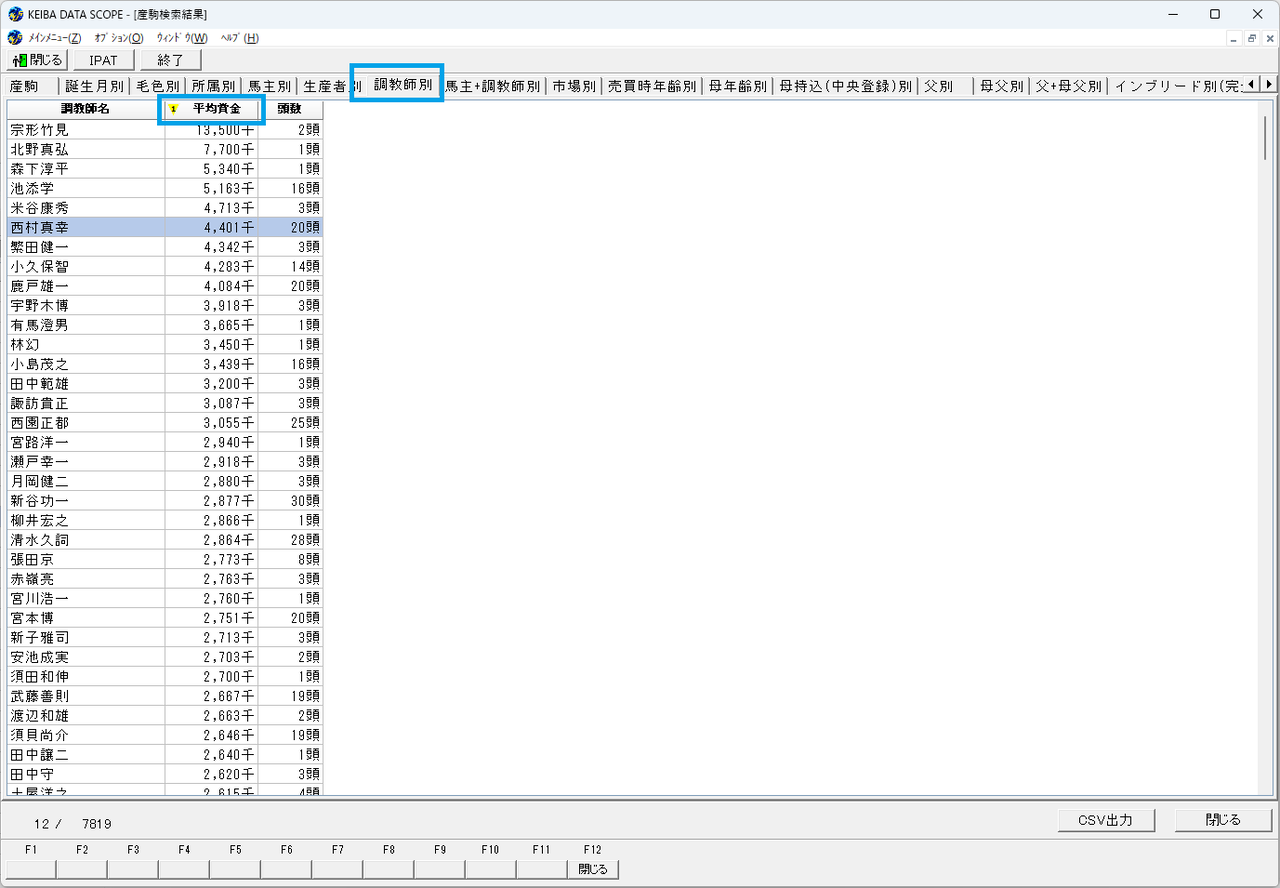Image resolution: width=1280 pixels, height=888 pixels.
Task: Select the 繁田健一 trainer row
Action: click(x=165, y=247)
